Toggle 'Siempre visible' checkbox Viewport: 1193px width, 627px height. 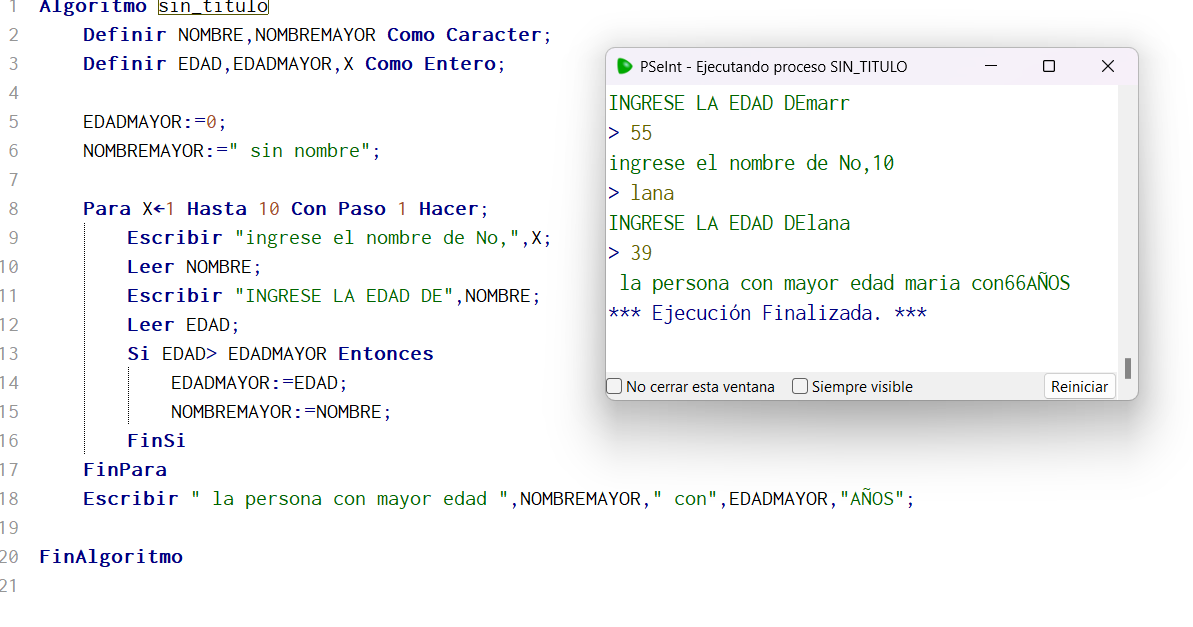(x=800, y=387)
